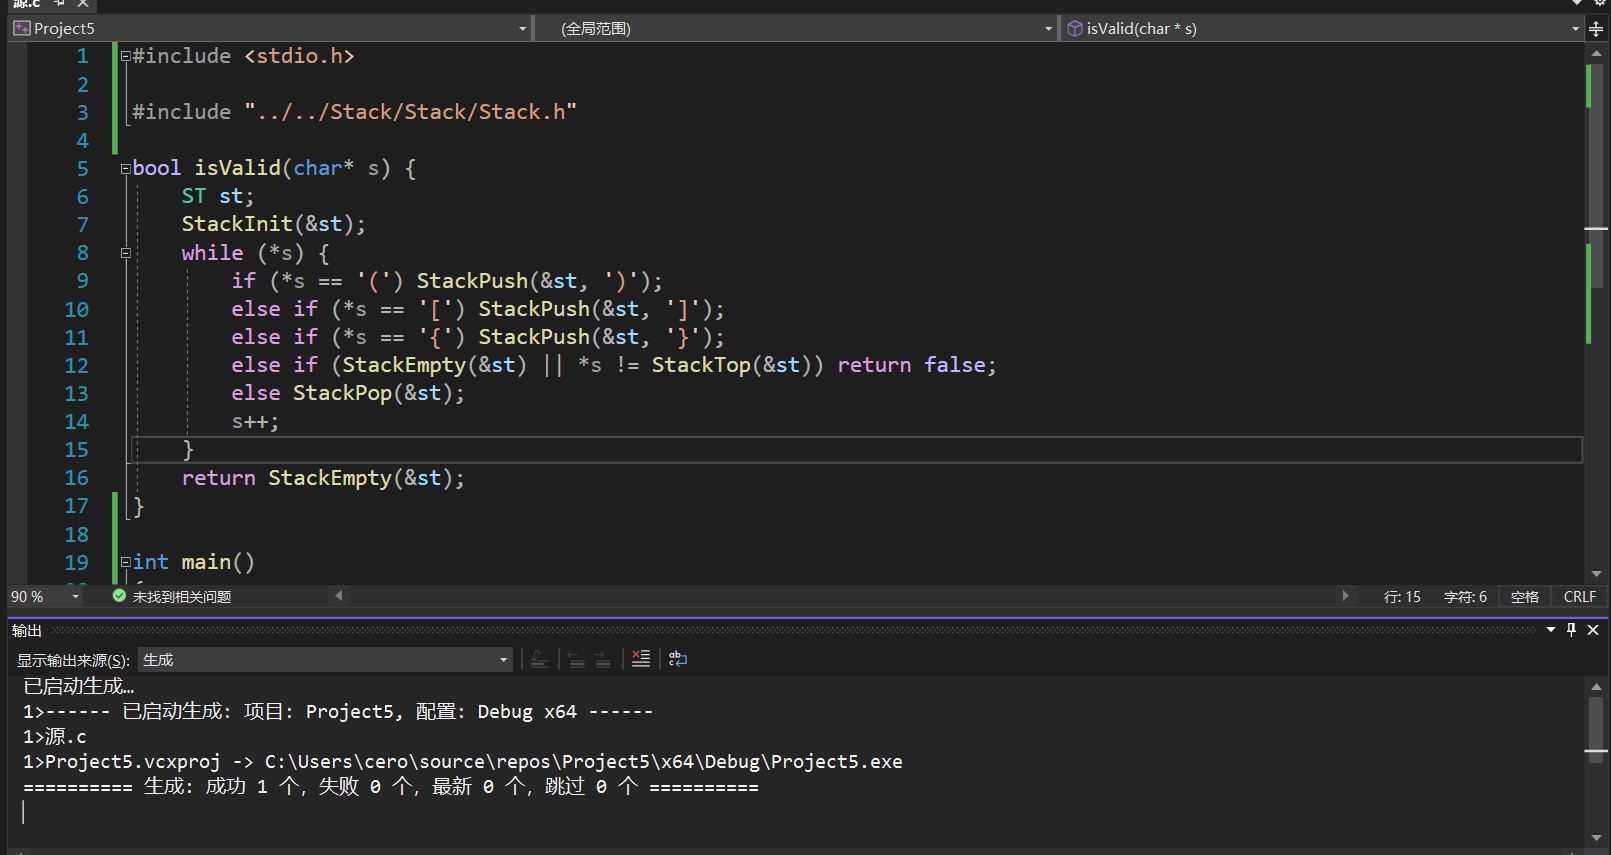The width and height of the screenshot is (1611, 855).
Task: Click the 's++;' statement on line 14
Action: (255, 422)
